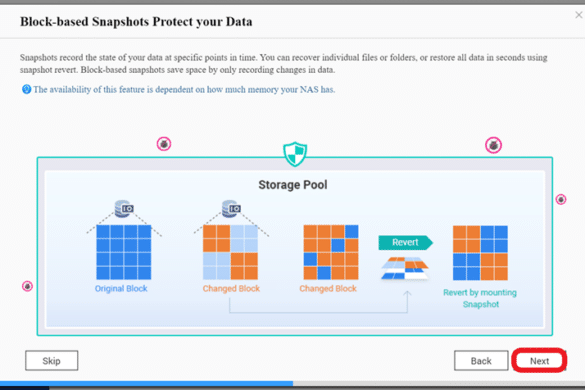Click the info icon before the memory notice
The image size is (585, 390).
coord(26,89)
